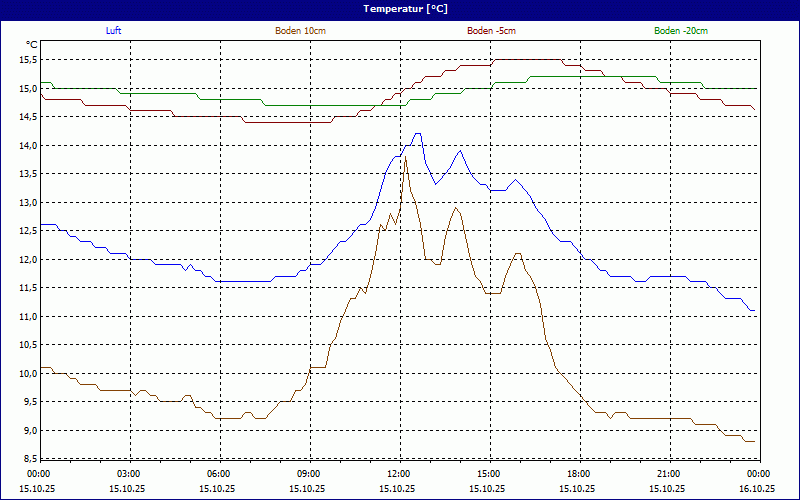Viewport: 800px width, 500px height.
Task: Select the Boden -20cm legend entry
Action: (x=681, y=31)
